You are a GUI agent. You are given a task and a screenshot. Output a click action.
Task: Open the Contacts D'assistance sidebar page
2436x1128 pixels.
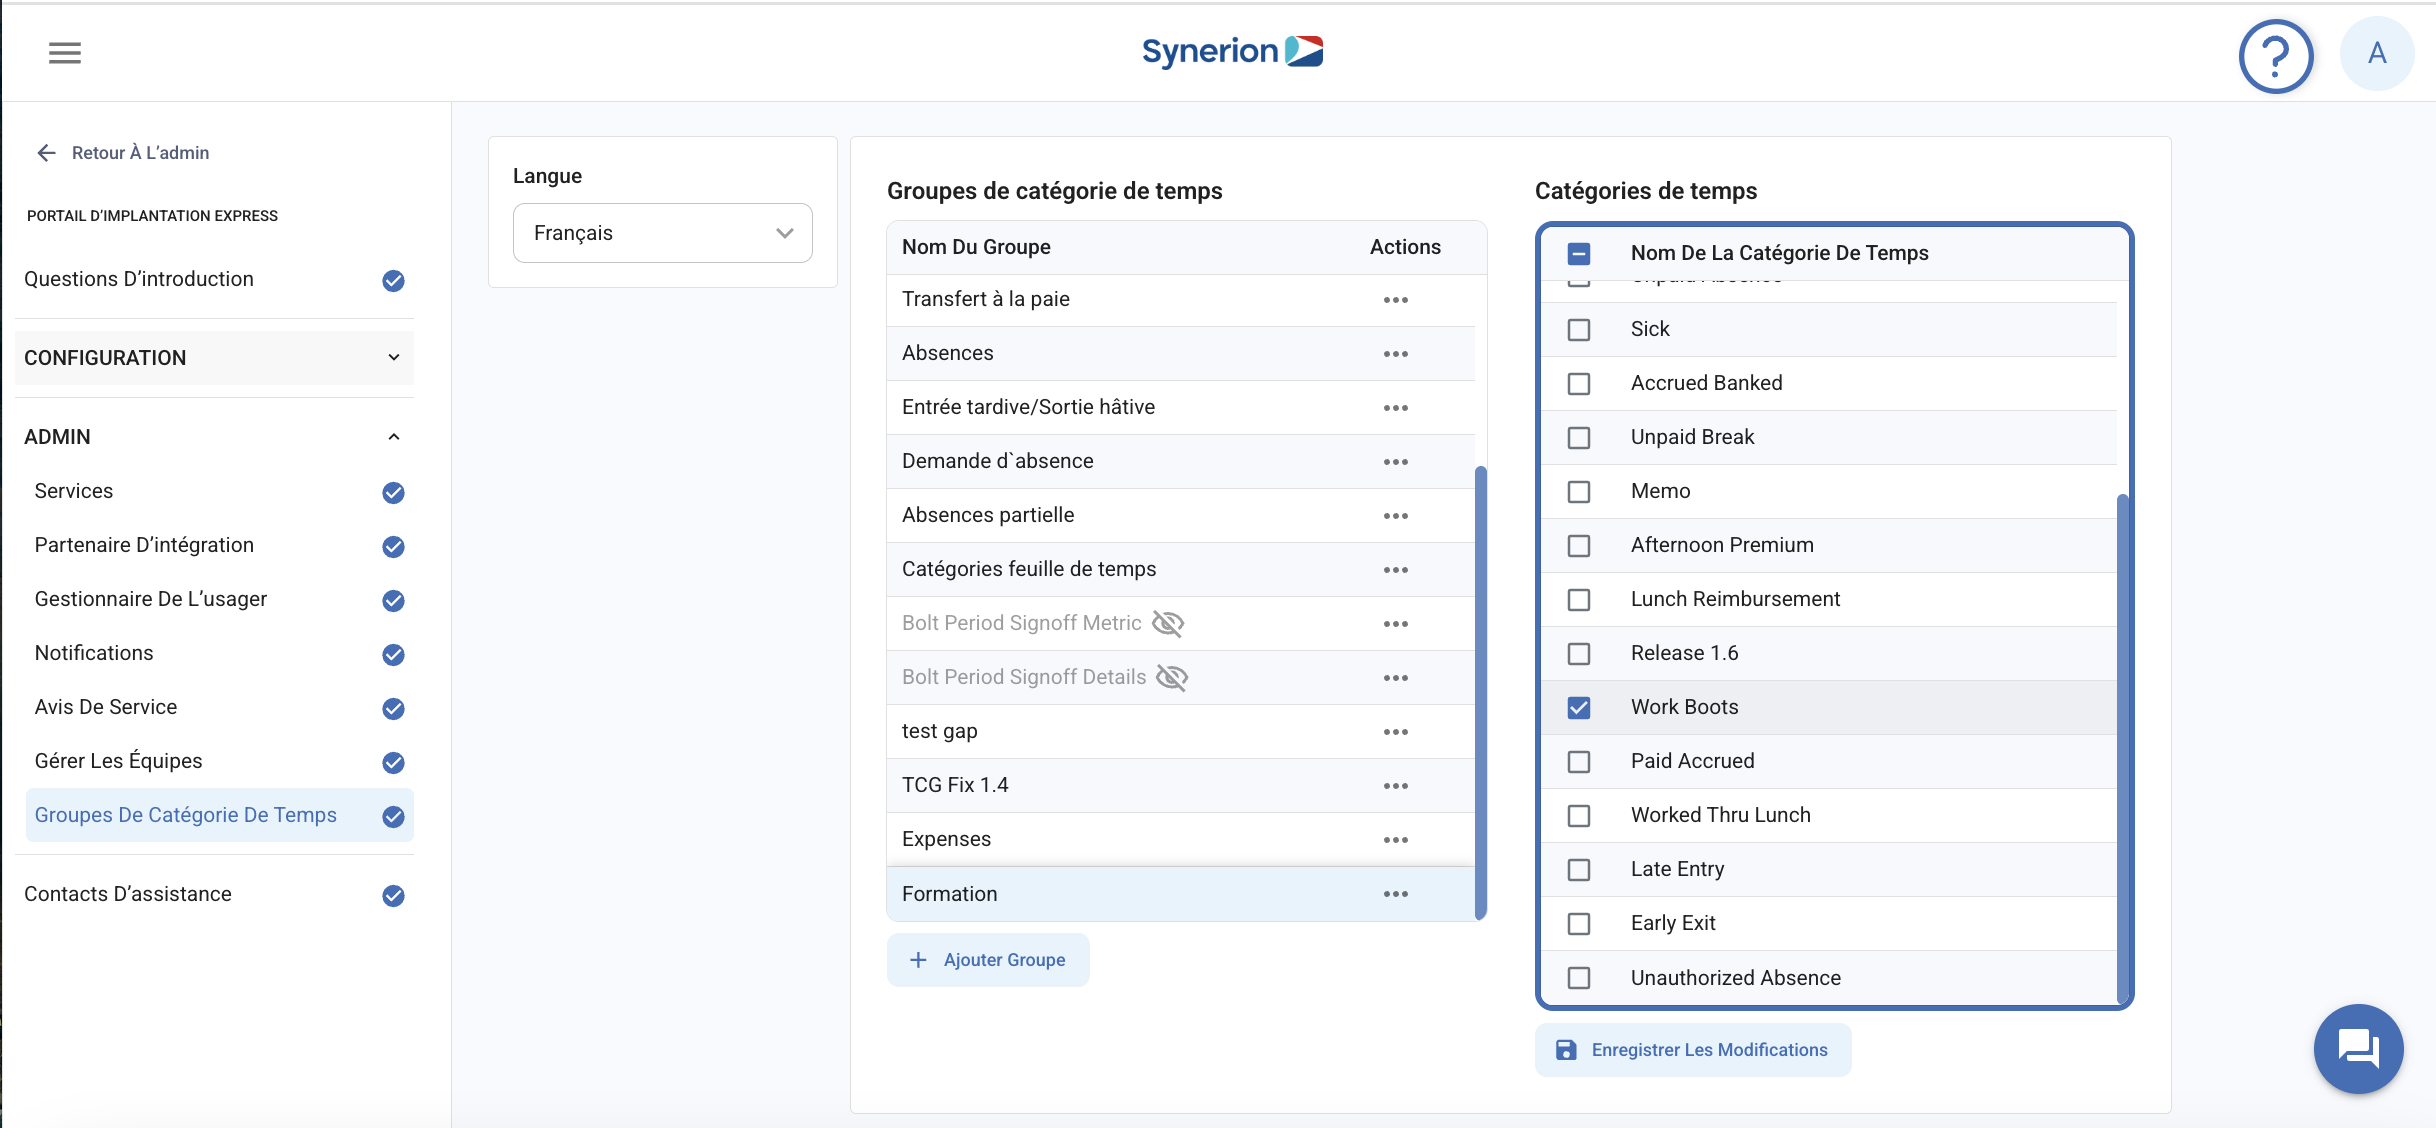coord(214,895)
